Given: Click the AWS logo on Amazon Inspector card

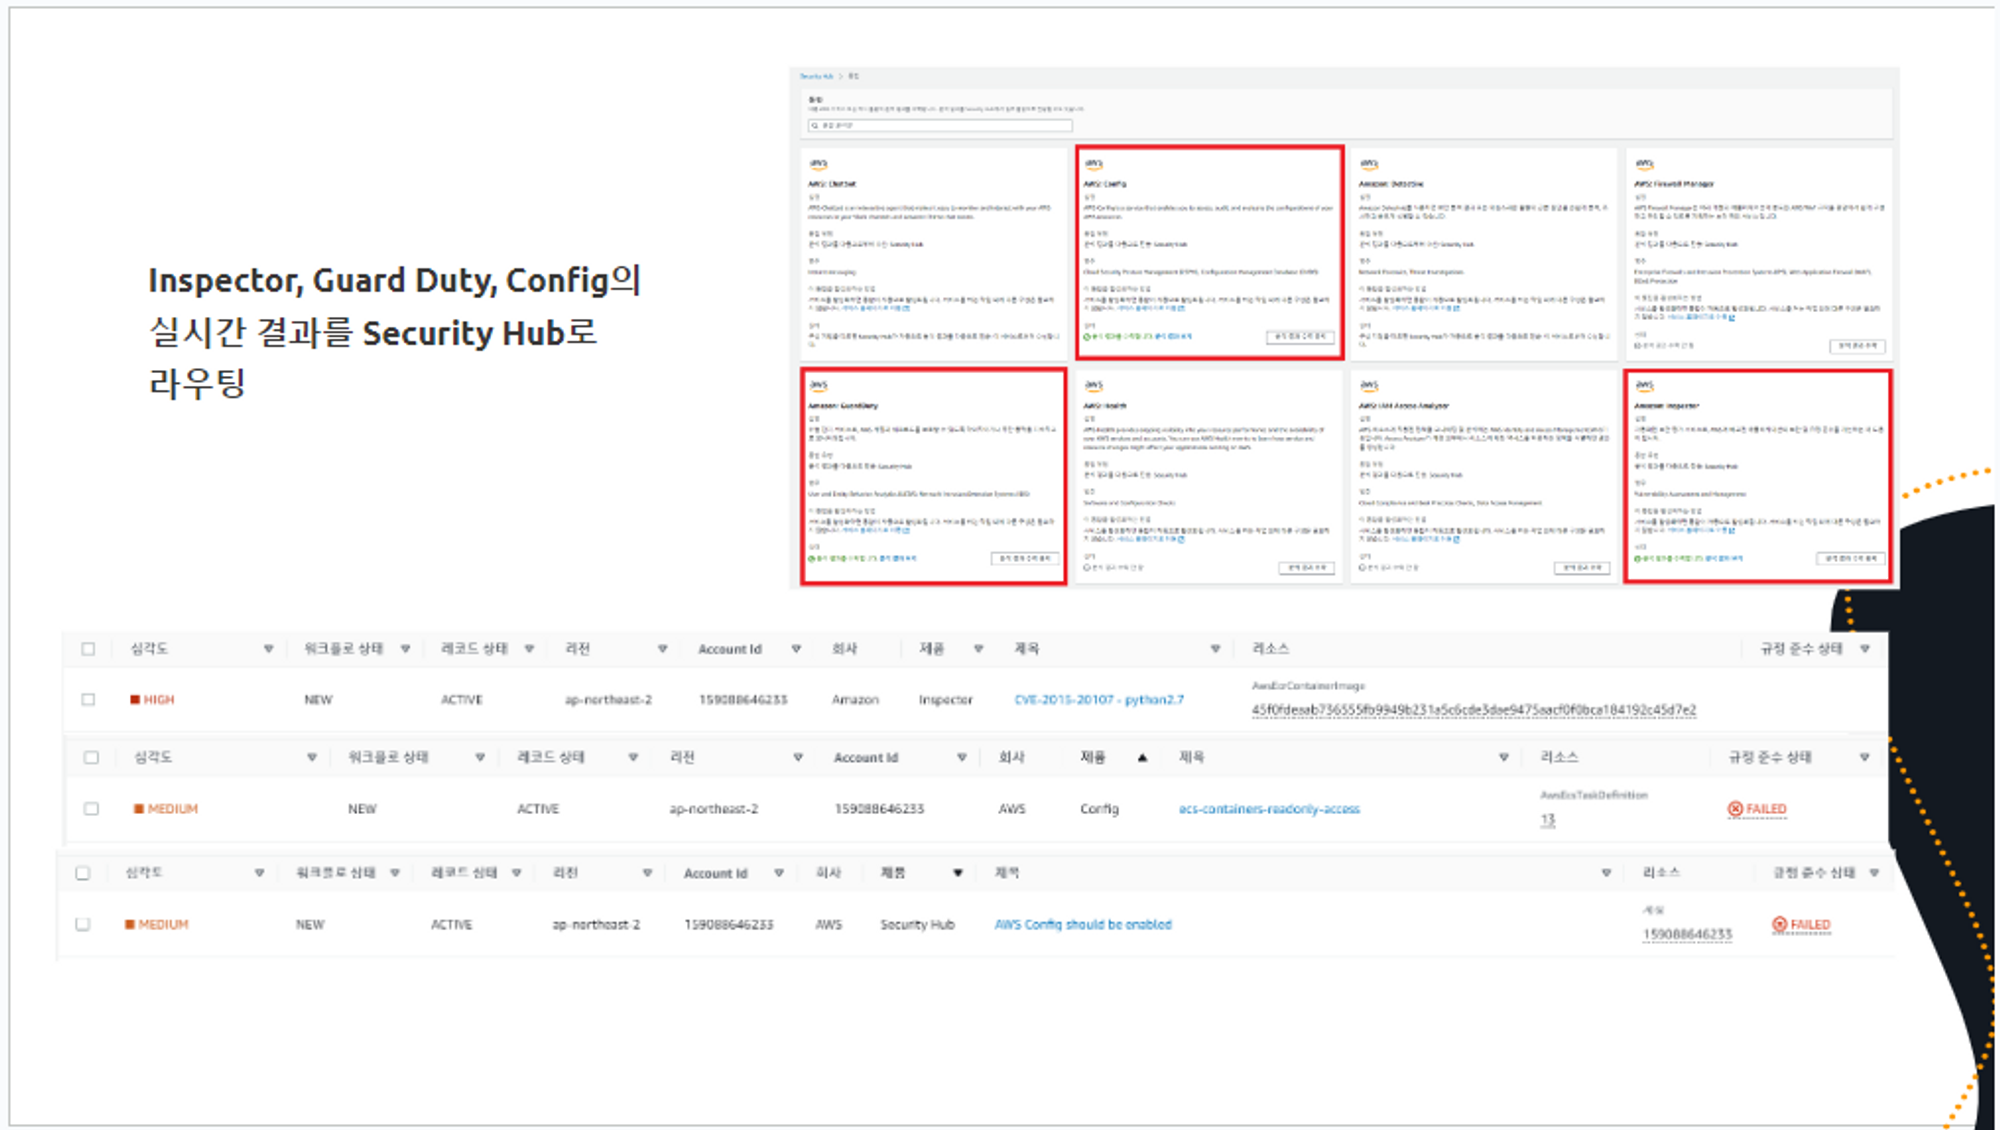Looking at the screenshot, I should (1644, 385).
